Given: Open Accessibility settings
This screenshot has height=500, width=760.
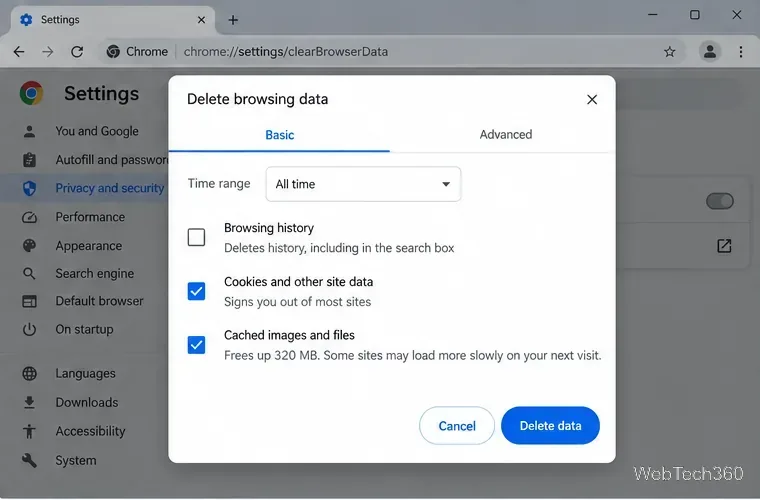Looking at the screenshot, I should (90, 431).
